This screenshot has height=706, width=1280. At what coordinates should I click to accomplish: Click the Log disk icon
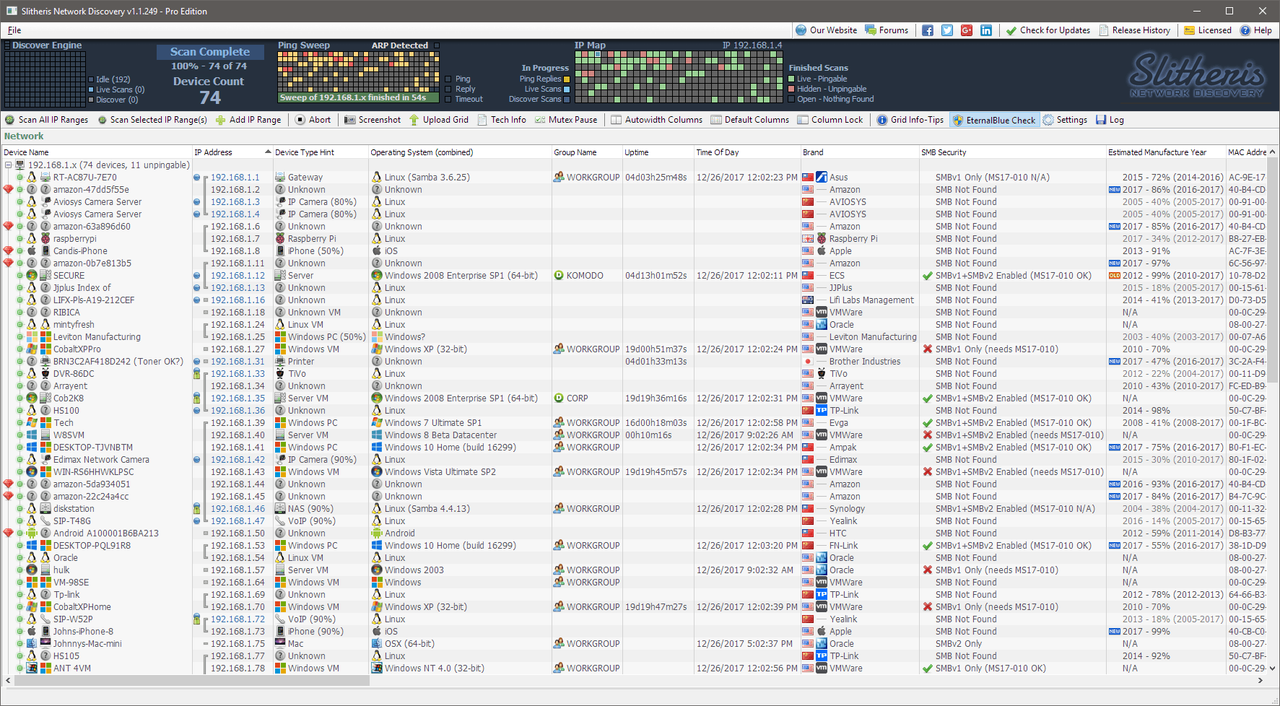point(1101,120)
